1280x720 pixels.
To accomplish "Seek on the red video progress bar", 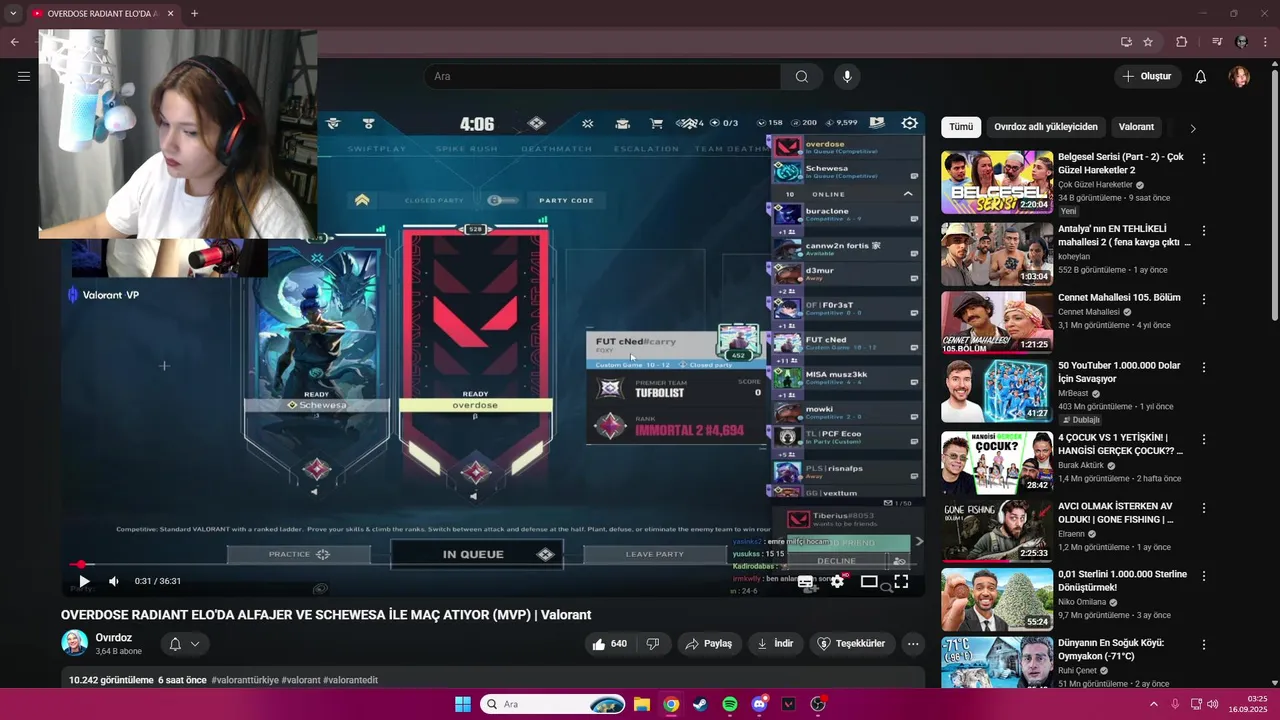I will pyautogui.click(x=492, y=564).
